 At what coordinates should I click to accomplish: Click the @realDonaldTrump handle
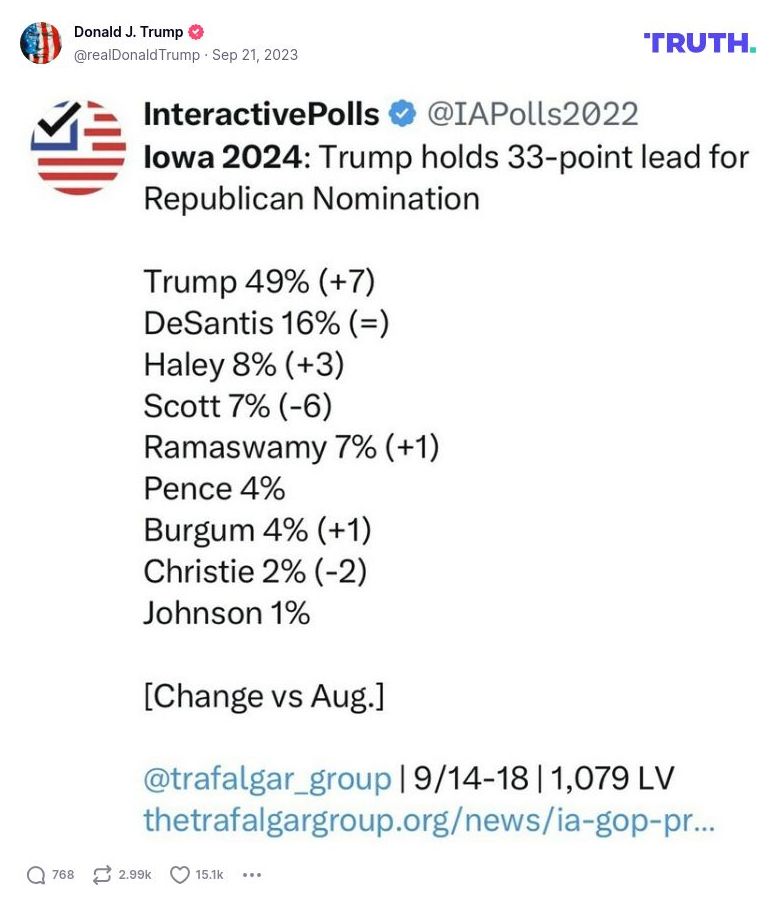pyautogui.click(x=136, y=55)
